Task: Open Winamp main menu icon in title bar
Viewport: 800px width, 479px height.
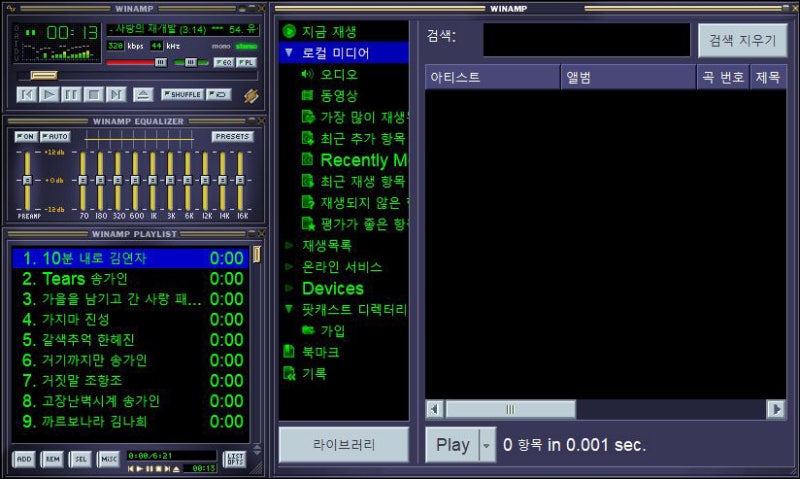Action: pyautogui.click(x=11, y=8)
